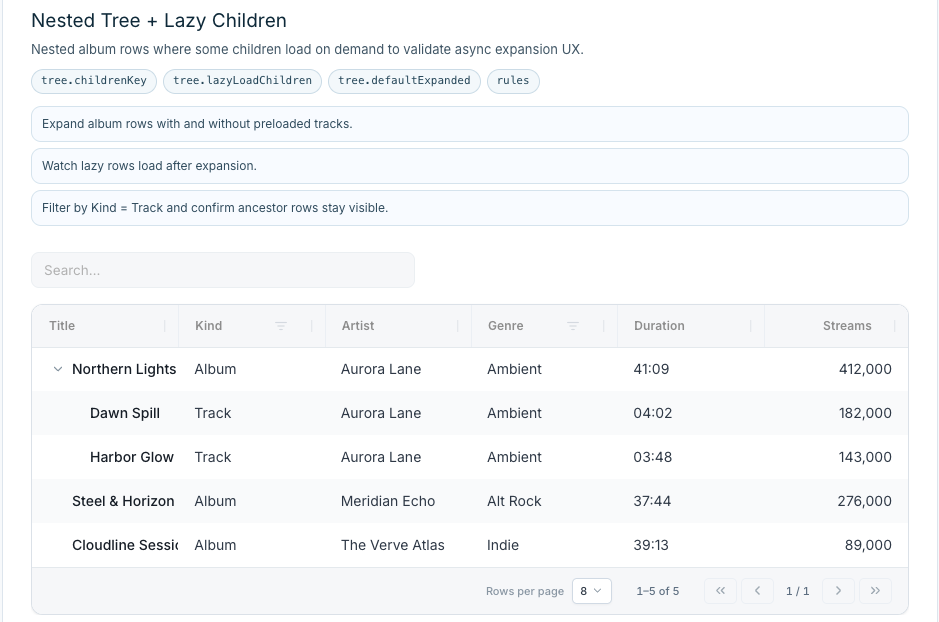Click the 143,000 streams value
This screenshot has width=939, height=622.
tap(865, 457)
